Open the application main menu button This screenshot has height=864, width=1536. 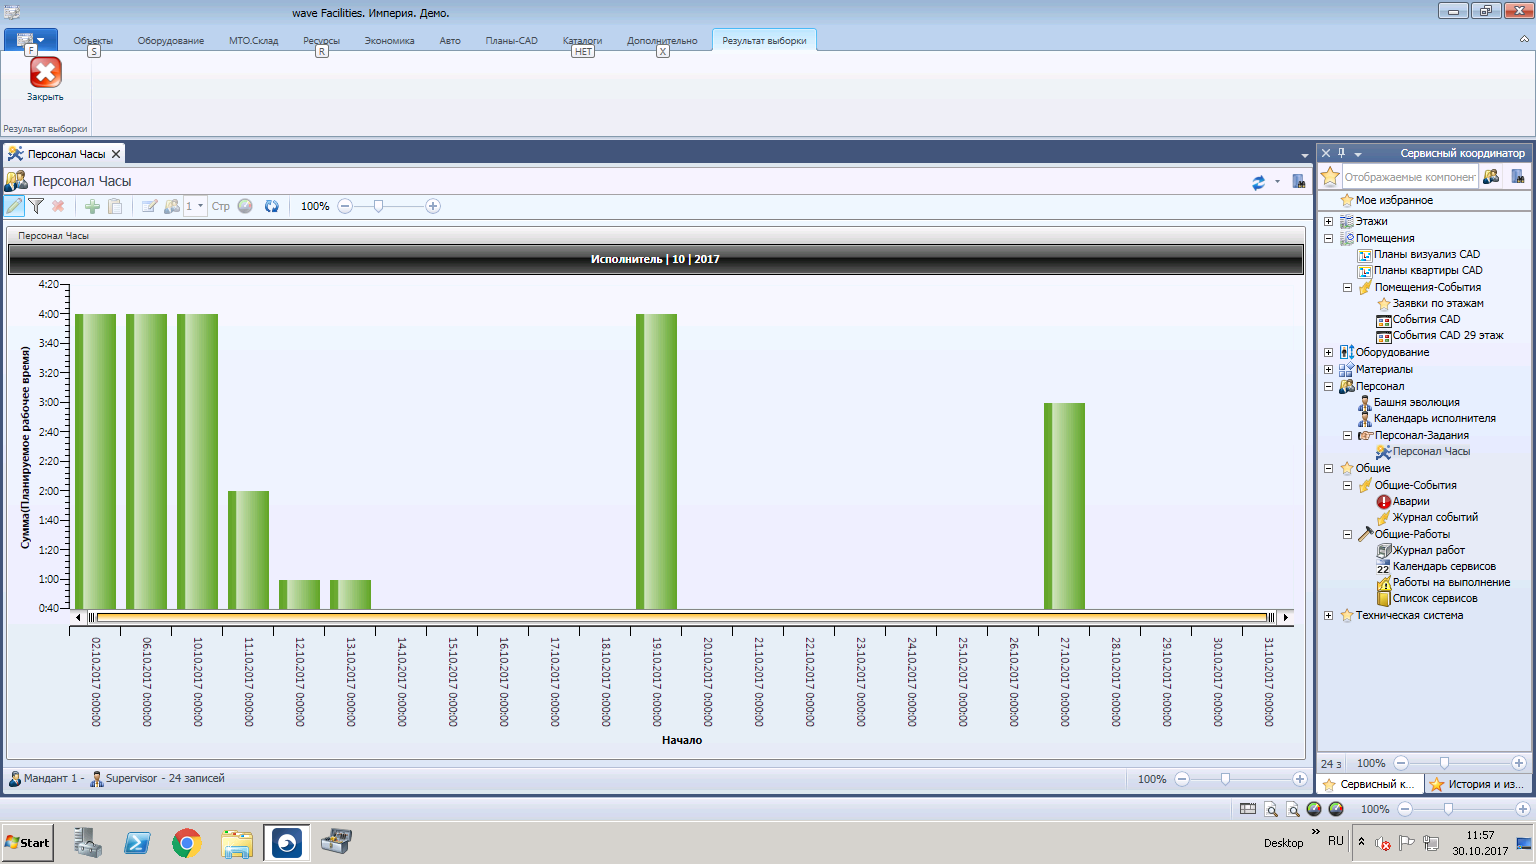tap(30, 40)
